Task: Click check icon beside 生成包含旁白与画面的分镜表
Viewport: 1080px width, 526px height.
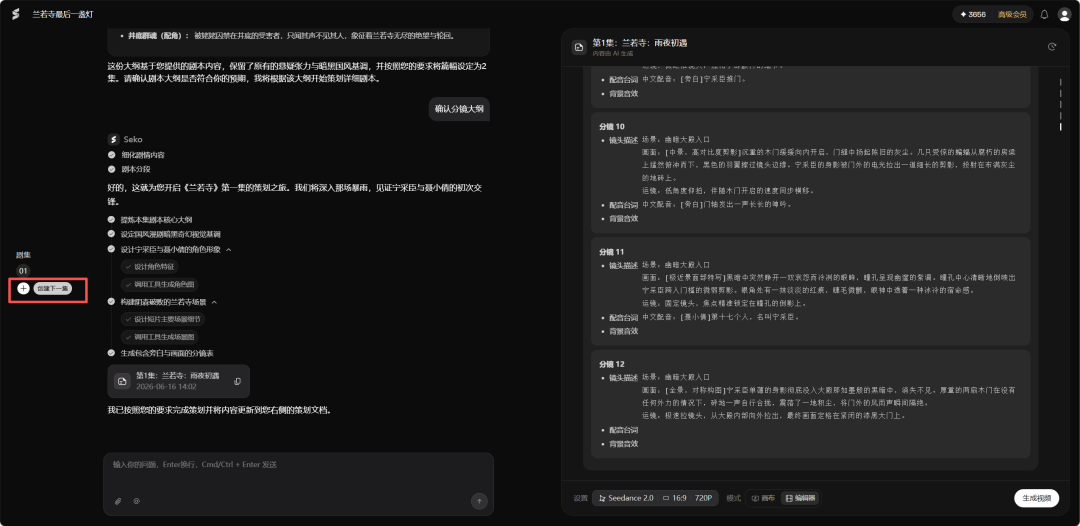Action: 112,353
